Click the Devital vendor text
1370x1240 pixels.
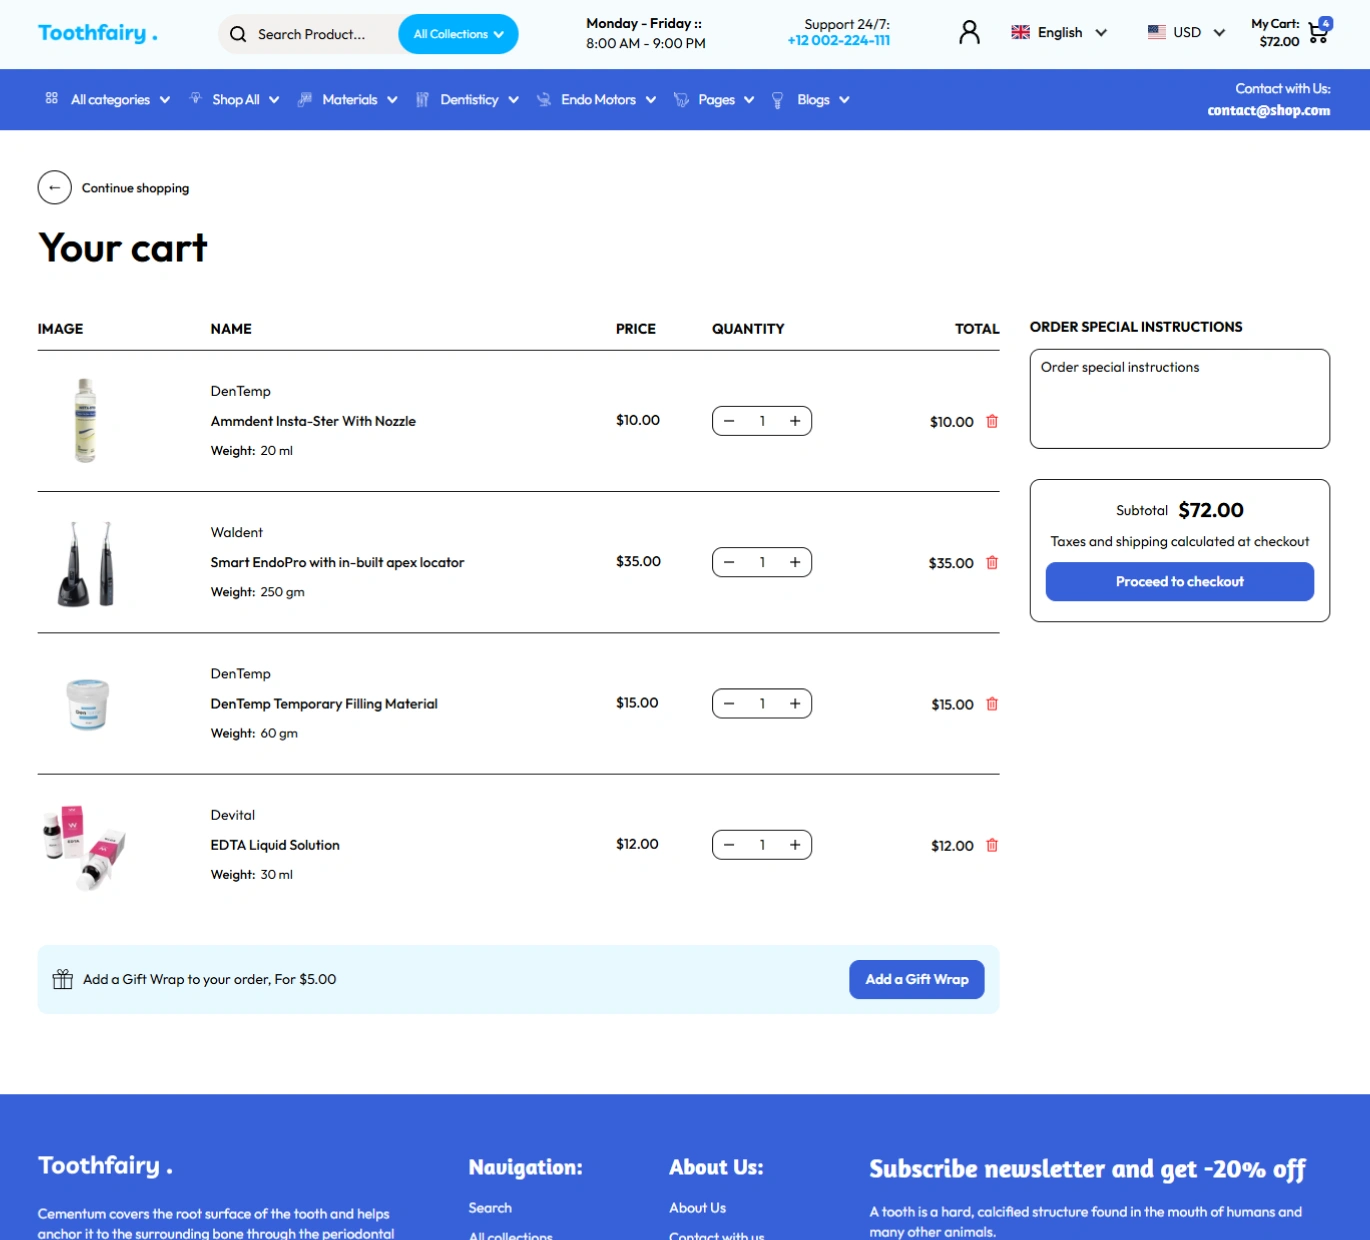[x=233, y=815]
